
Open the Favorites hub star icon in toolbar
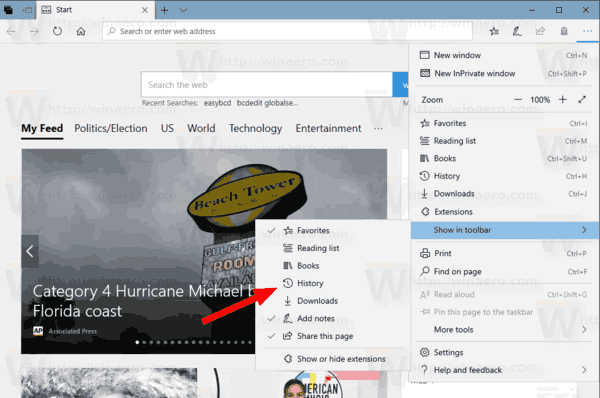pyautogui.click(x=494, y=31)
